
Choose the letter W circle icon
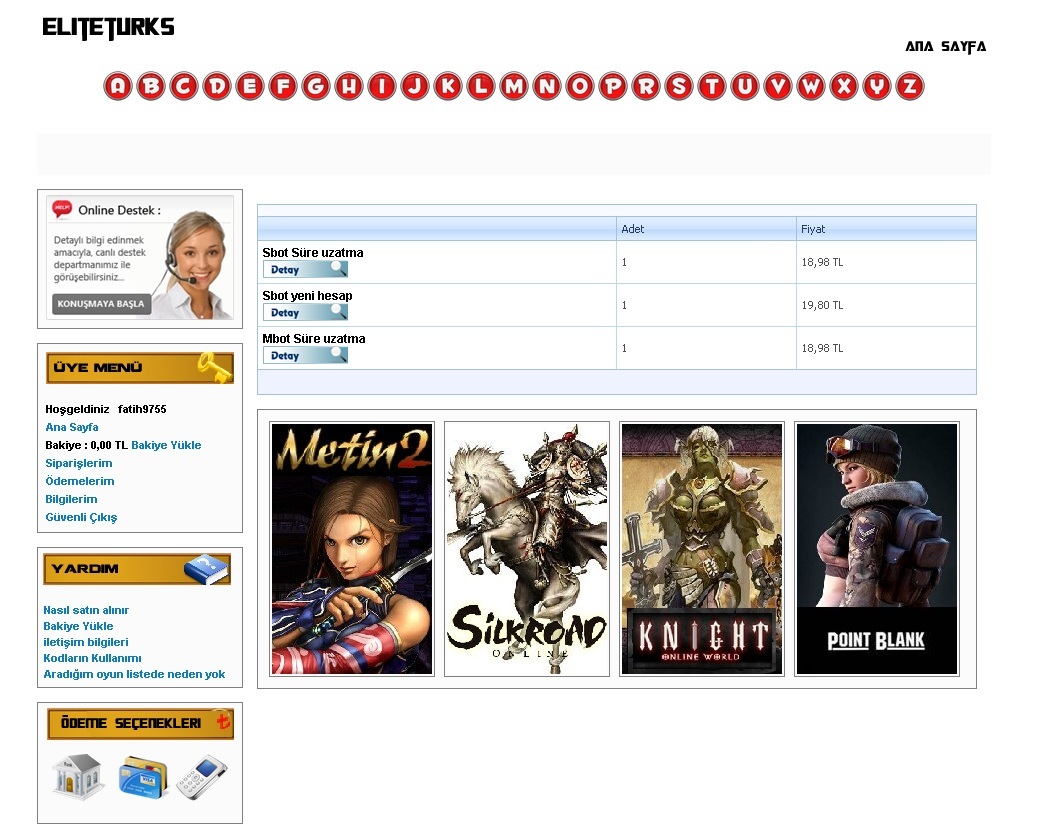811,86
